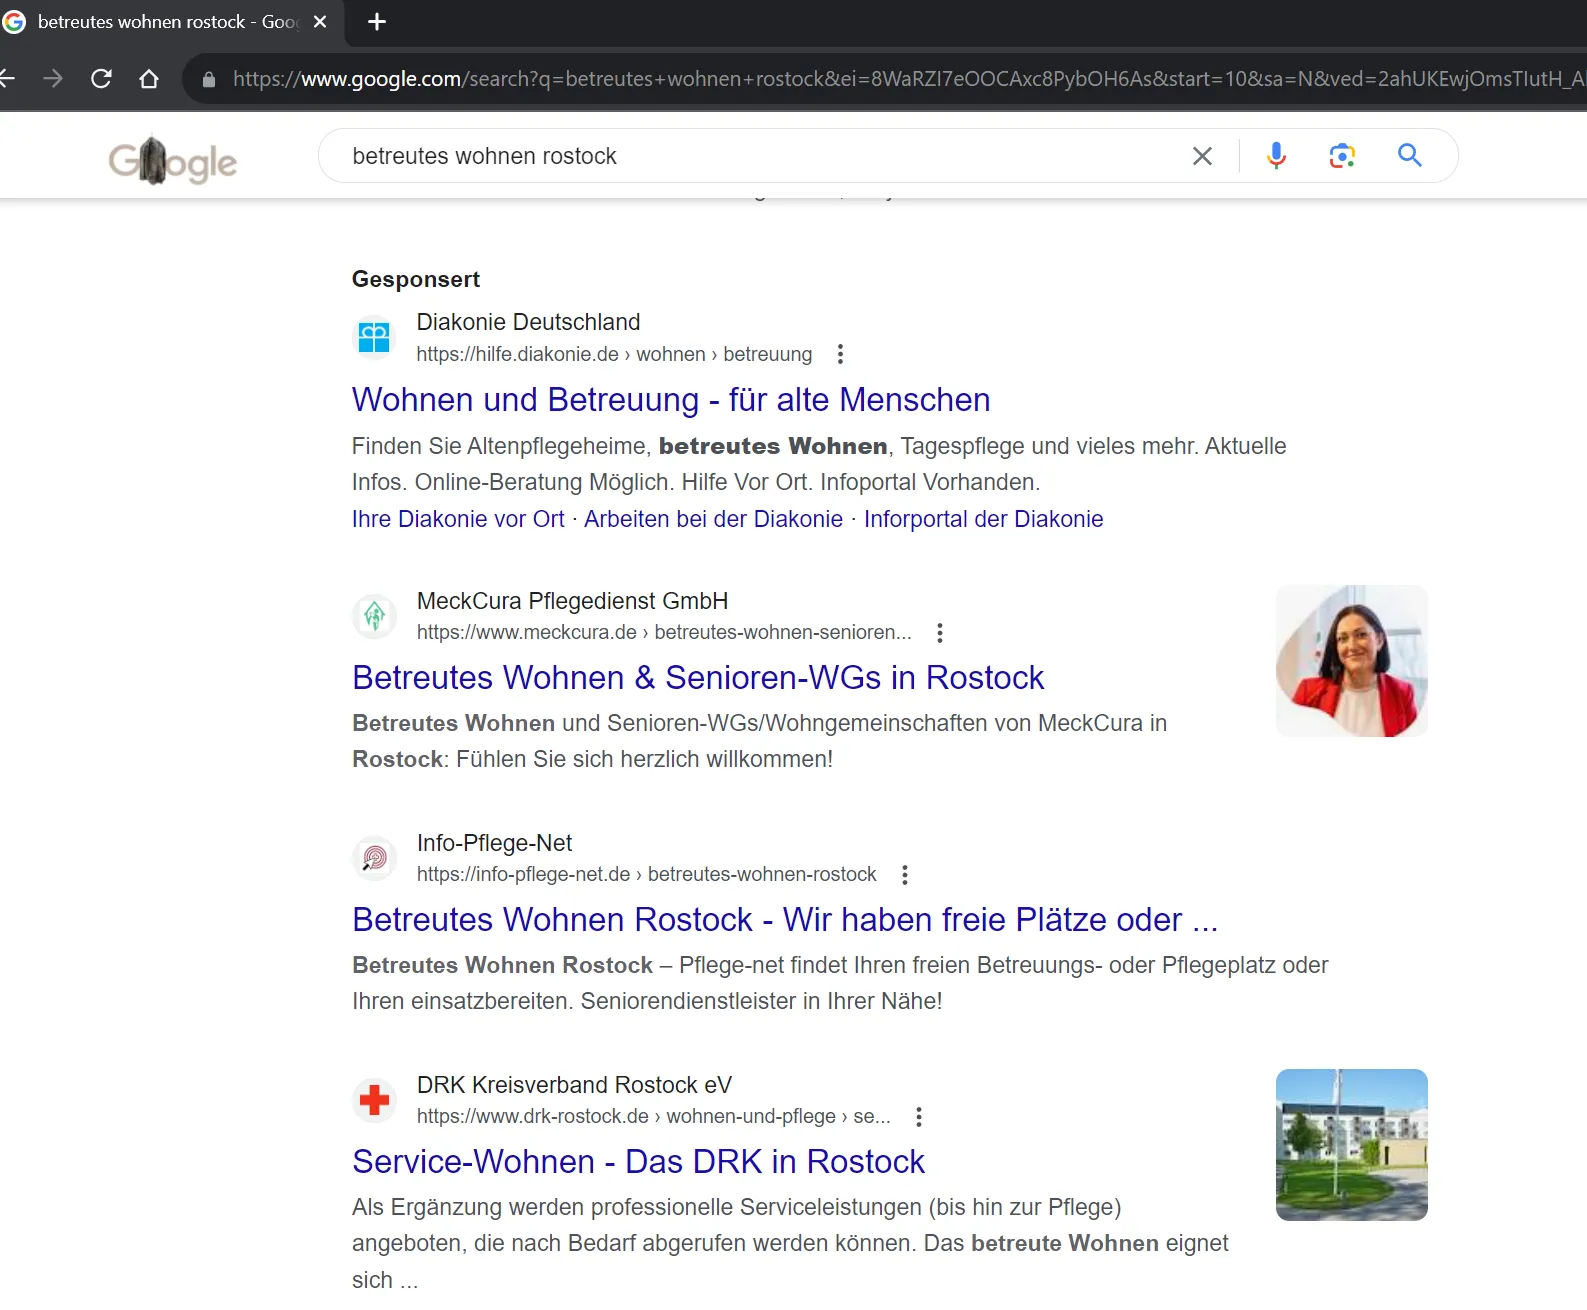Open more options for Info-Pflege-Net result
This screenshot has width=1587, height=1310.
[x=905, y=875]
